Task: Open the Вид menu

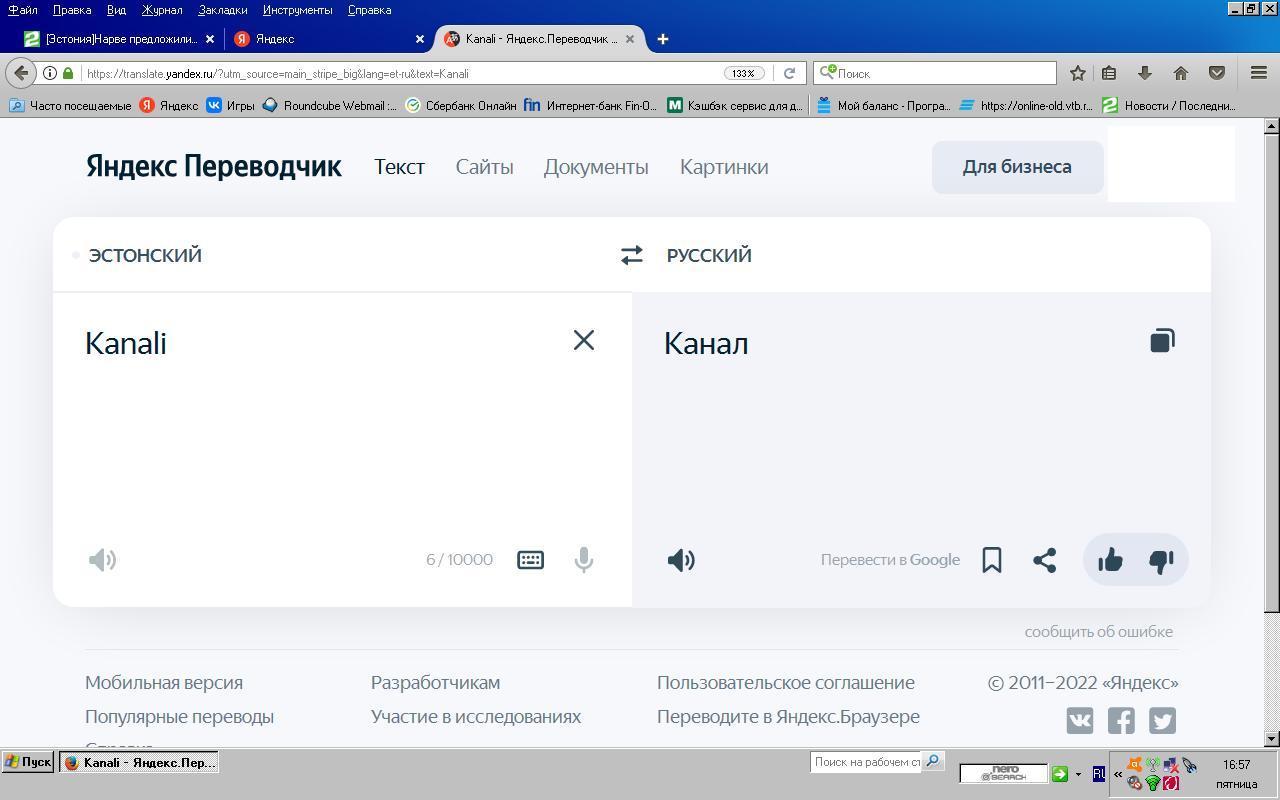Action: click(116, 10)
